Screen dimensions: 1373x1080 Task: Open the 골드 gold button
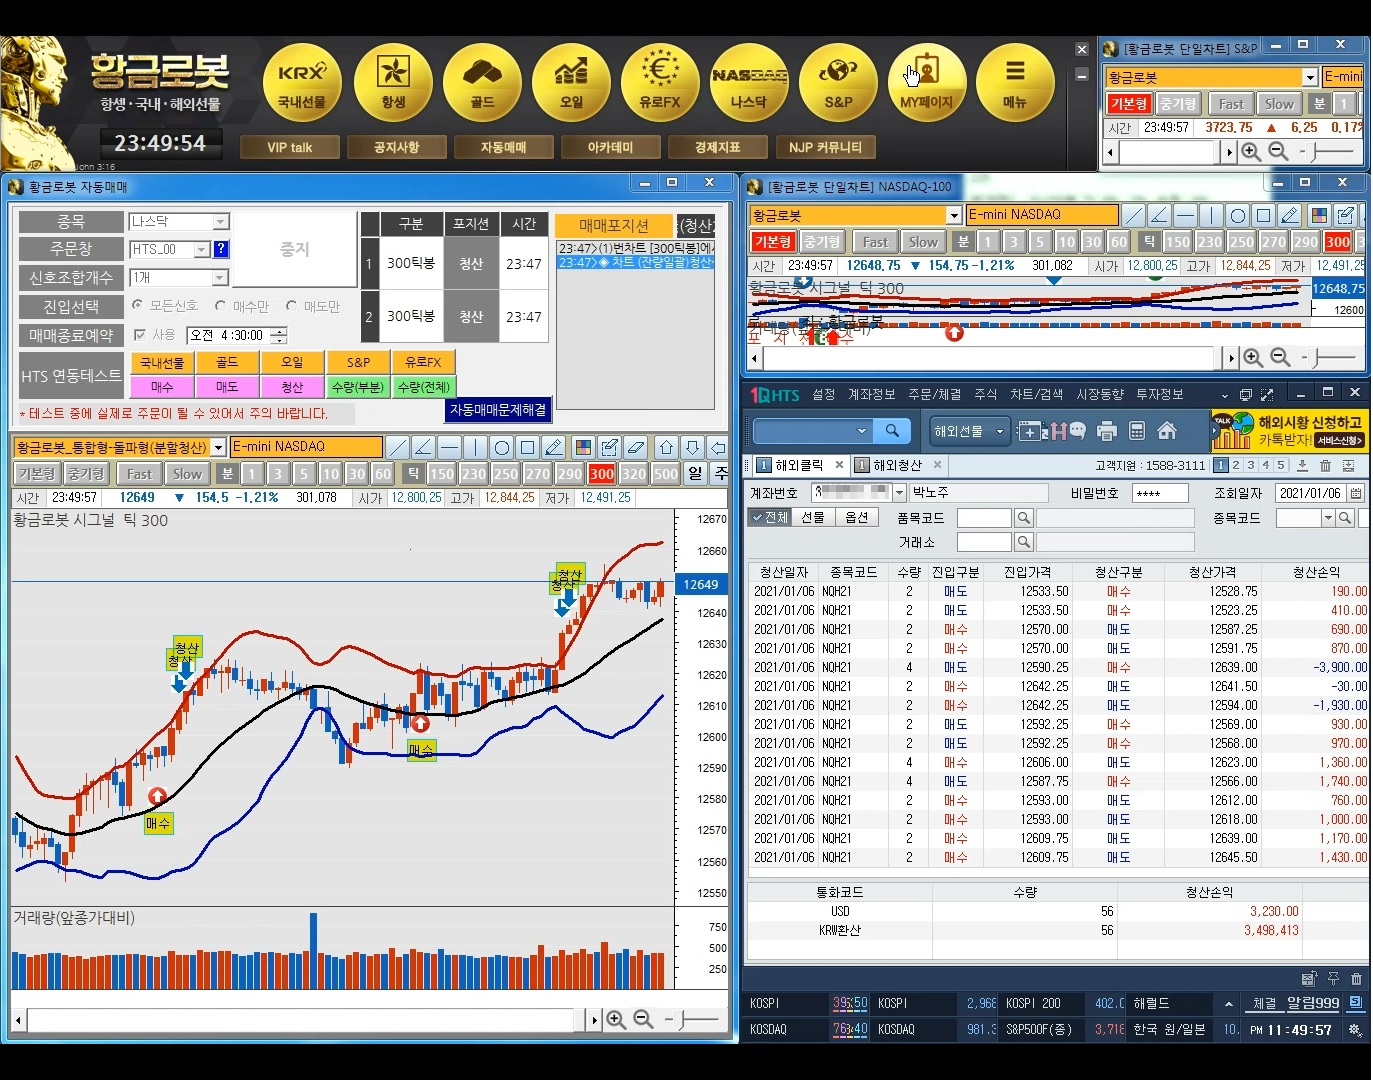click(x=482, y=83)
